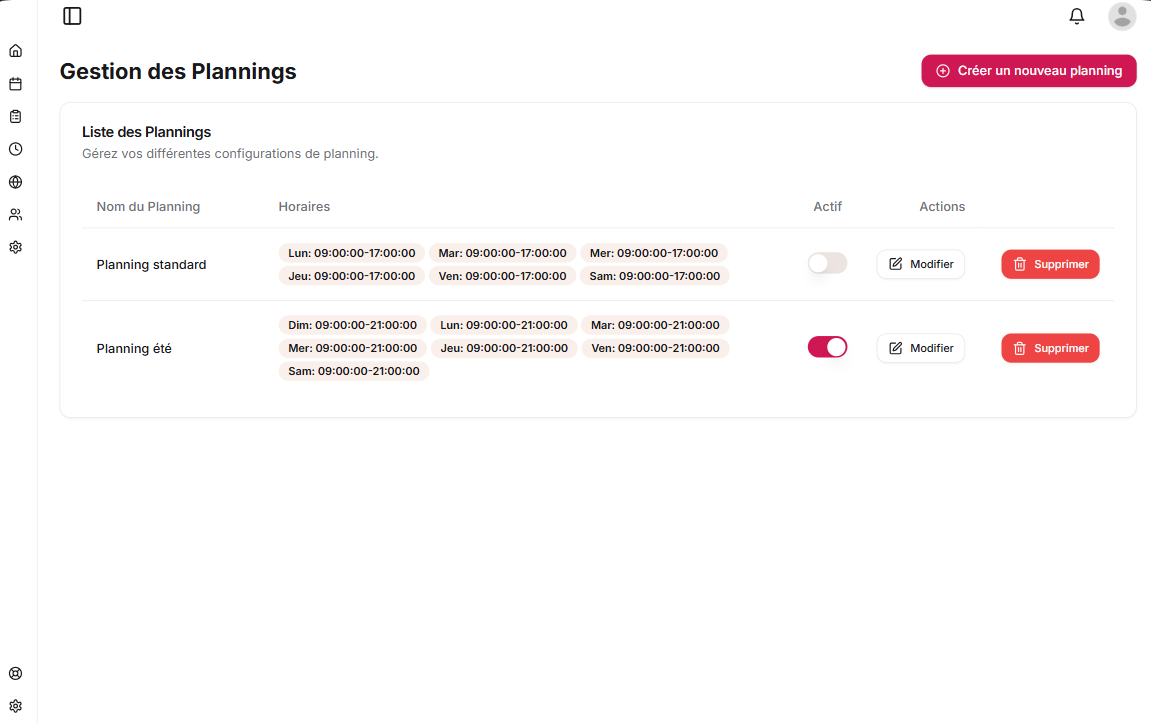The width and height of the screenshot is (1151, 724).
Task: Click Créer un nouveau planning
Action: pyautogui.click(x=1028, y=71)
